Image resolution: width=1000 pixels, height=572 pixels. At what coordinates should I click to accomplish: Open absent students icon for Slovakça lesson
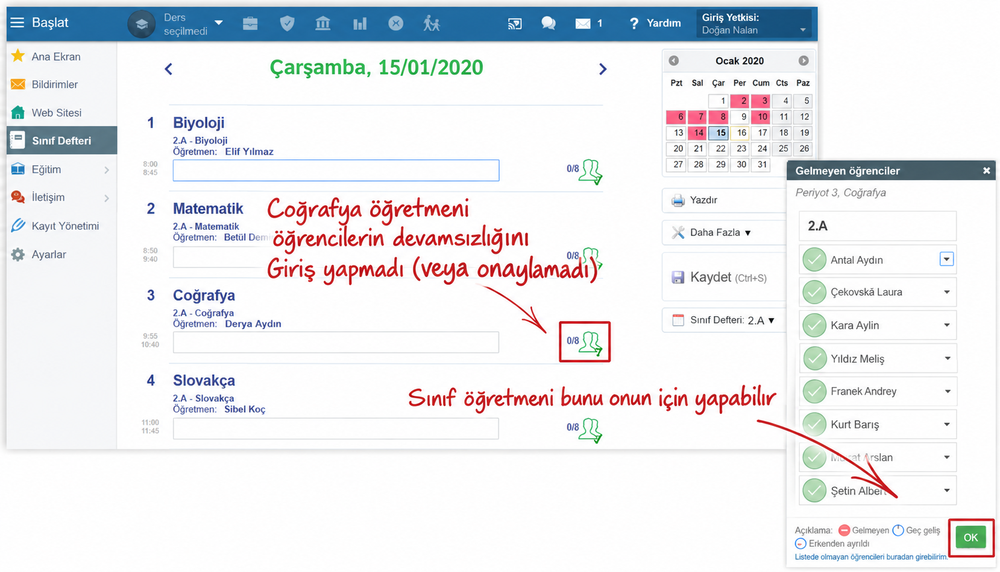point(590,430)
